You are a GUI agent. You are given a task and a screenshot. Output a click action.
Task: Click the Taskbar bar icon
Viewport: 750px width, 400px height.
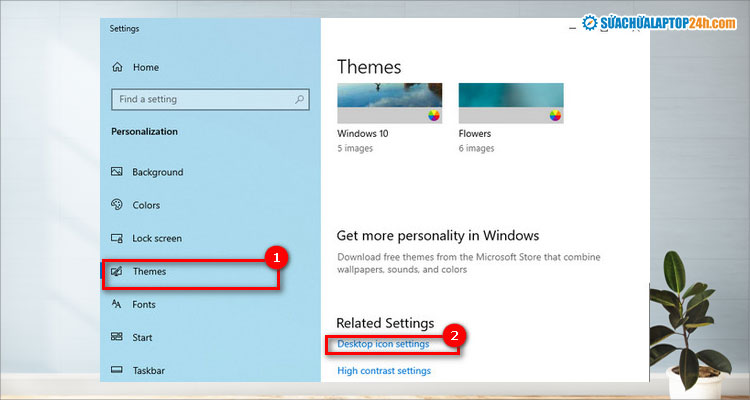click(x=117, y=370)
